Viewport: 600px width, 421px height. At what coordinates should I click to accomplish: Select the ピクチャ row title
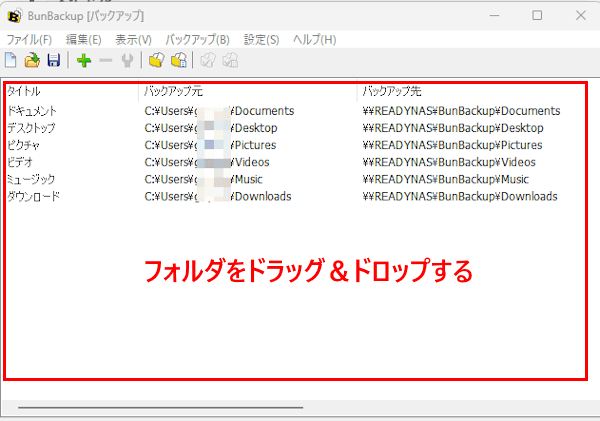pos(23,145)
